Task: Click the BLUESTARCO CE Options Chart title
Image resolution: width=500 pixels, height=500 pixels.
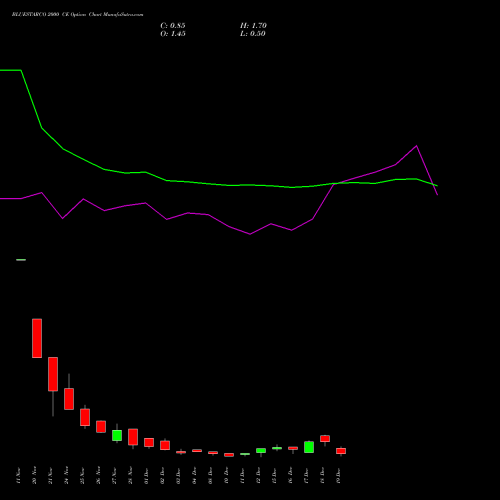Action: pos(77,15)
